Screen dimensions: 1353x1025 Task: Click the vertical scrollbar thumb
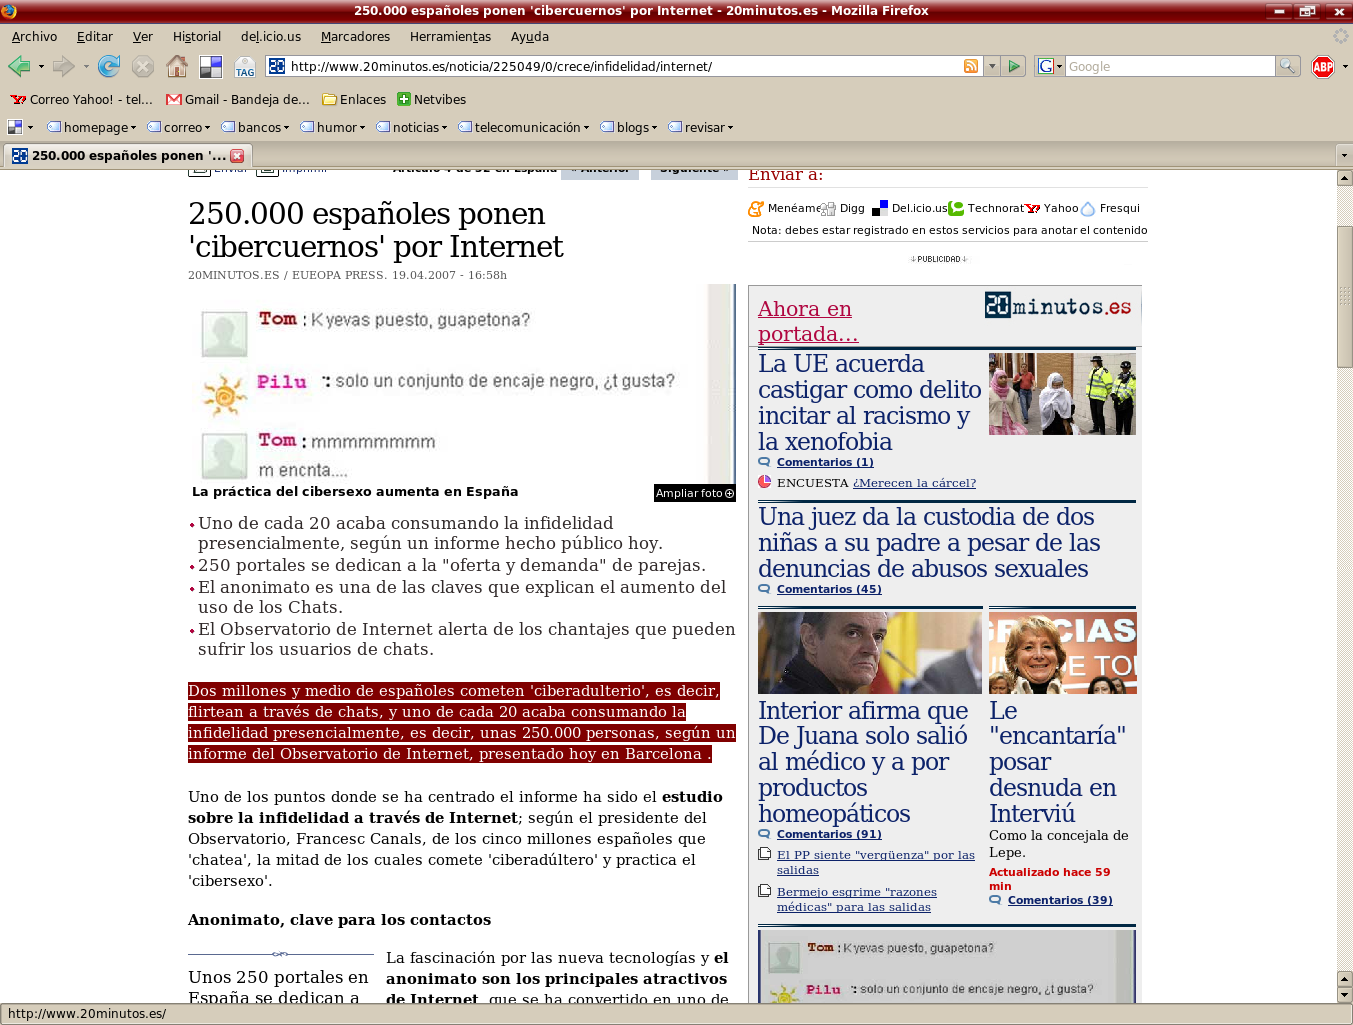[1345, 296]
